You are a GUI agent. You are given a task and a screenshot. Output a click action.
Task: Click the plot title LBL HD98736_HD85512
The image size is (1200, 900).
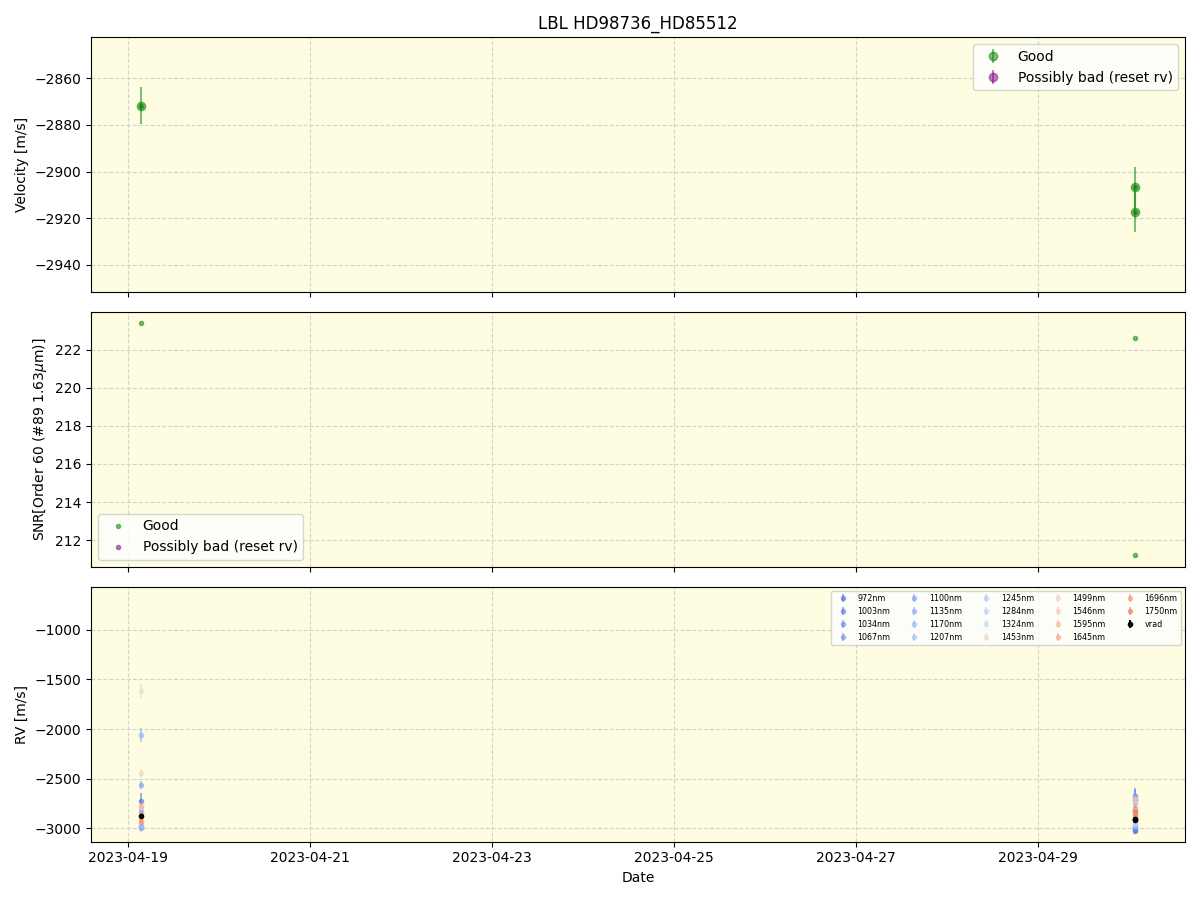click(x=637, y=23)
